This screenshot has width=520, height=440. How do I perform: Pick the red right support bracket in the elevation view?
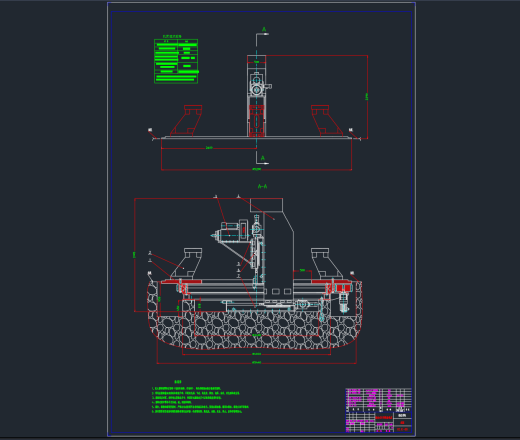(x=327, y=121)
